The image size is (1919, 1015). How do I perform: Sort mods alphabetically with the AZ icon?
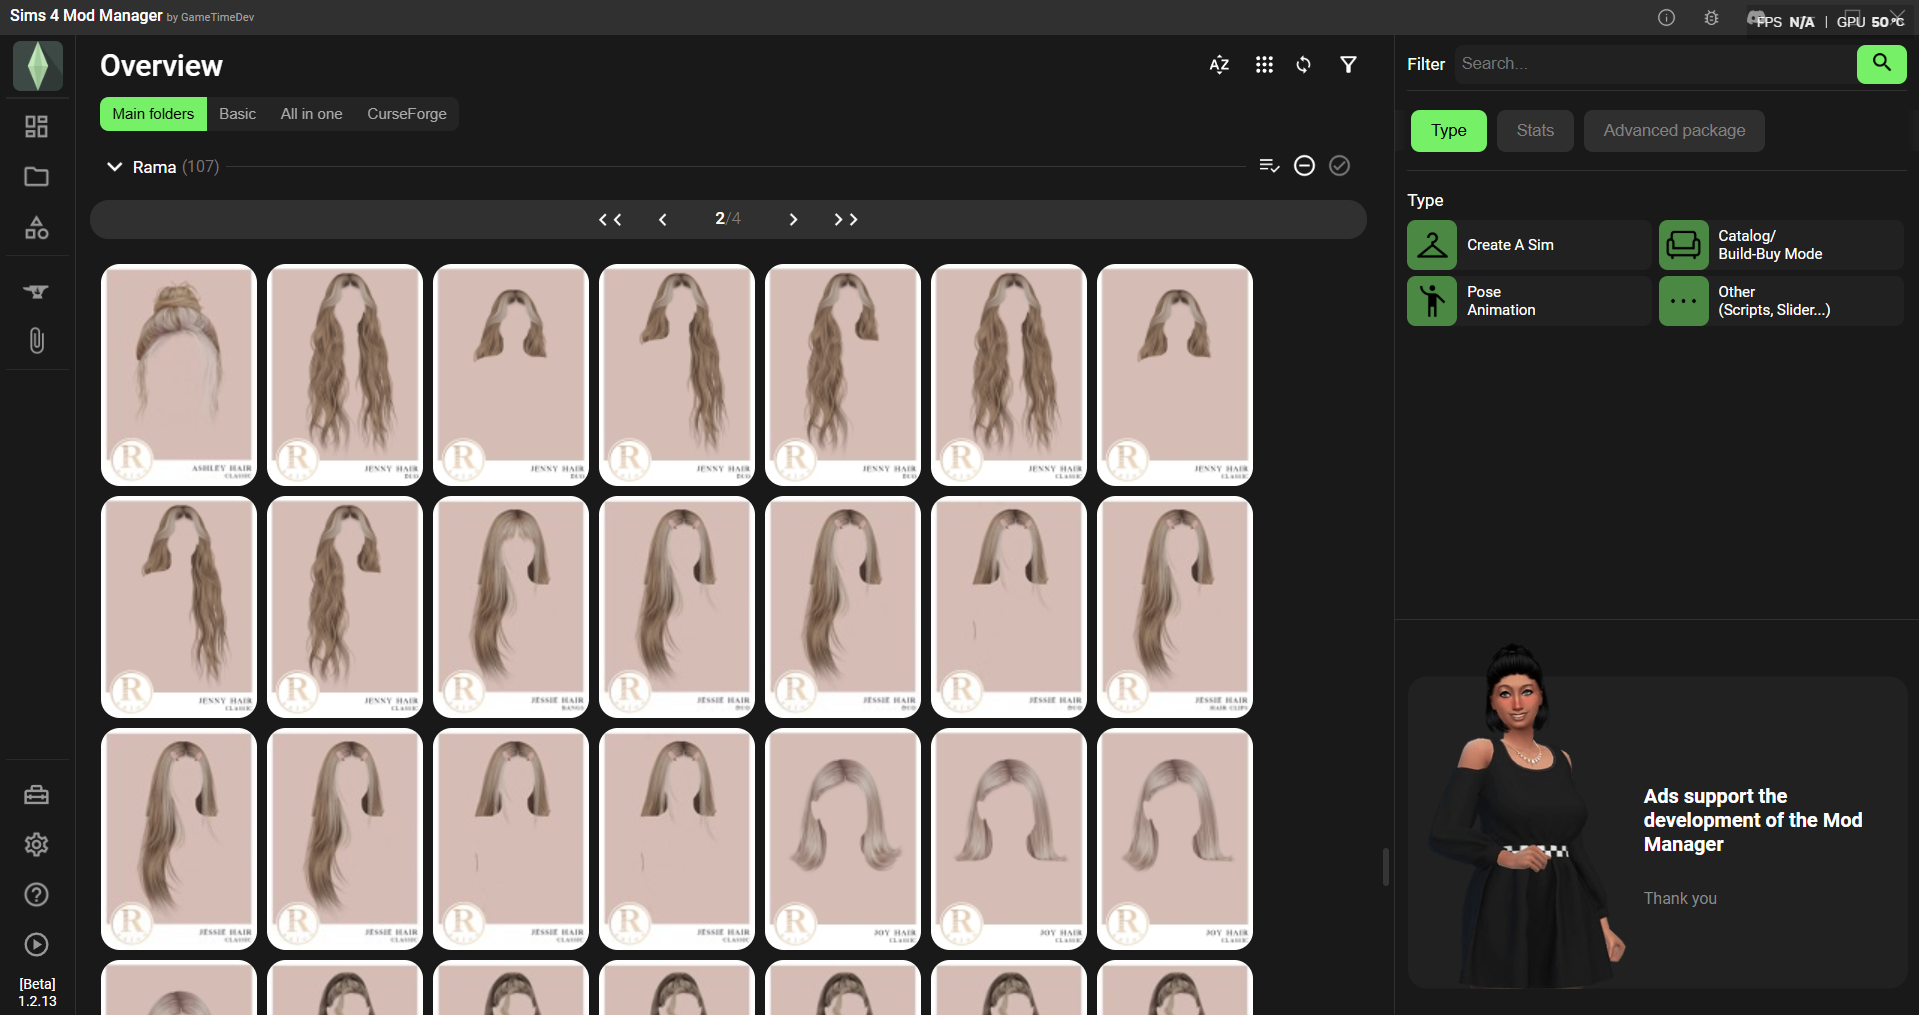pos(1219,65)
